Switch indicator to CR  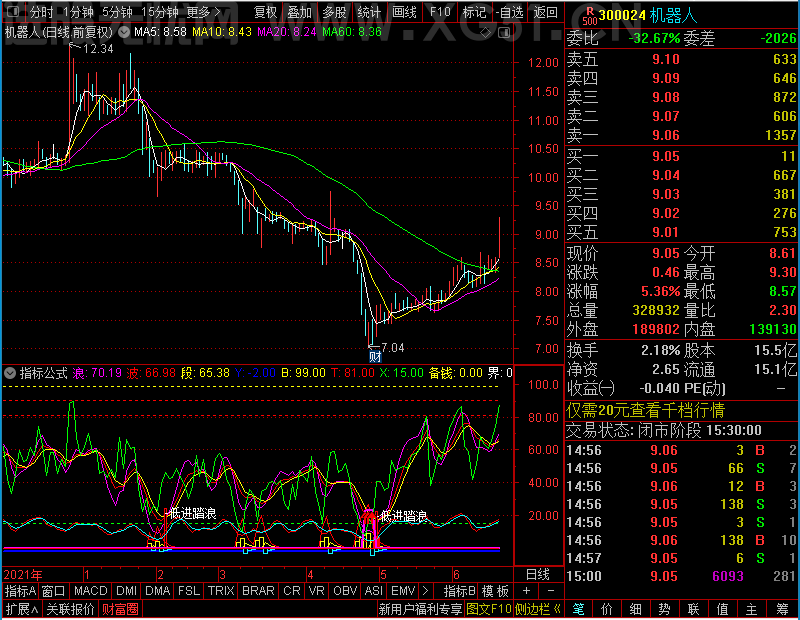point(292,591)
